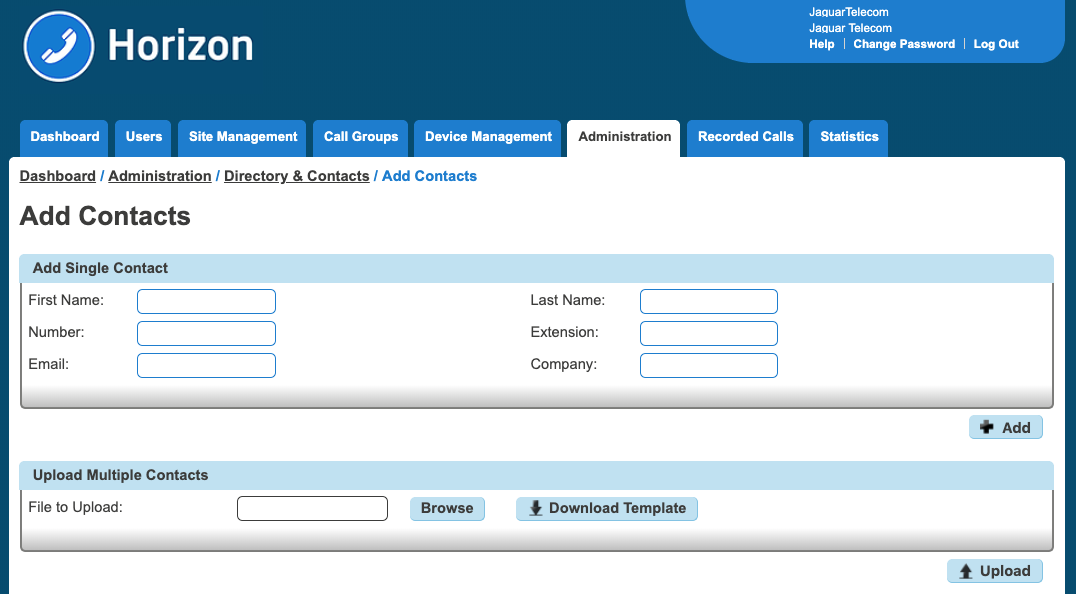
Task: Click the Help link in header
Action: [821, 44]
